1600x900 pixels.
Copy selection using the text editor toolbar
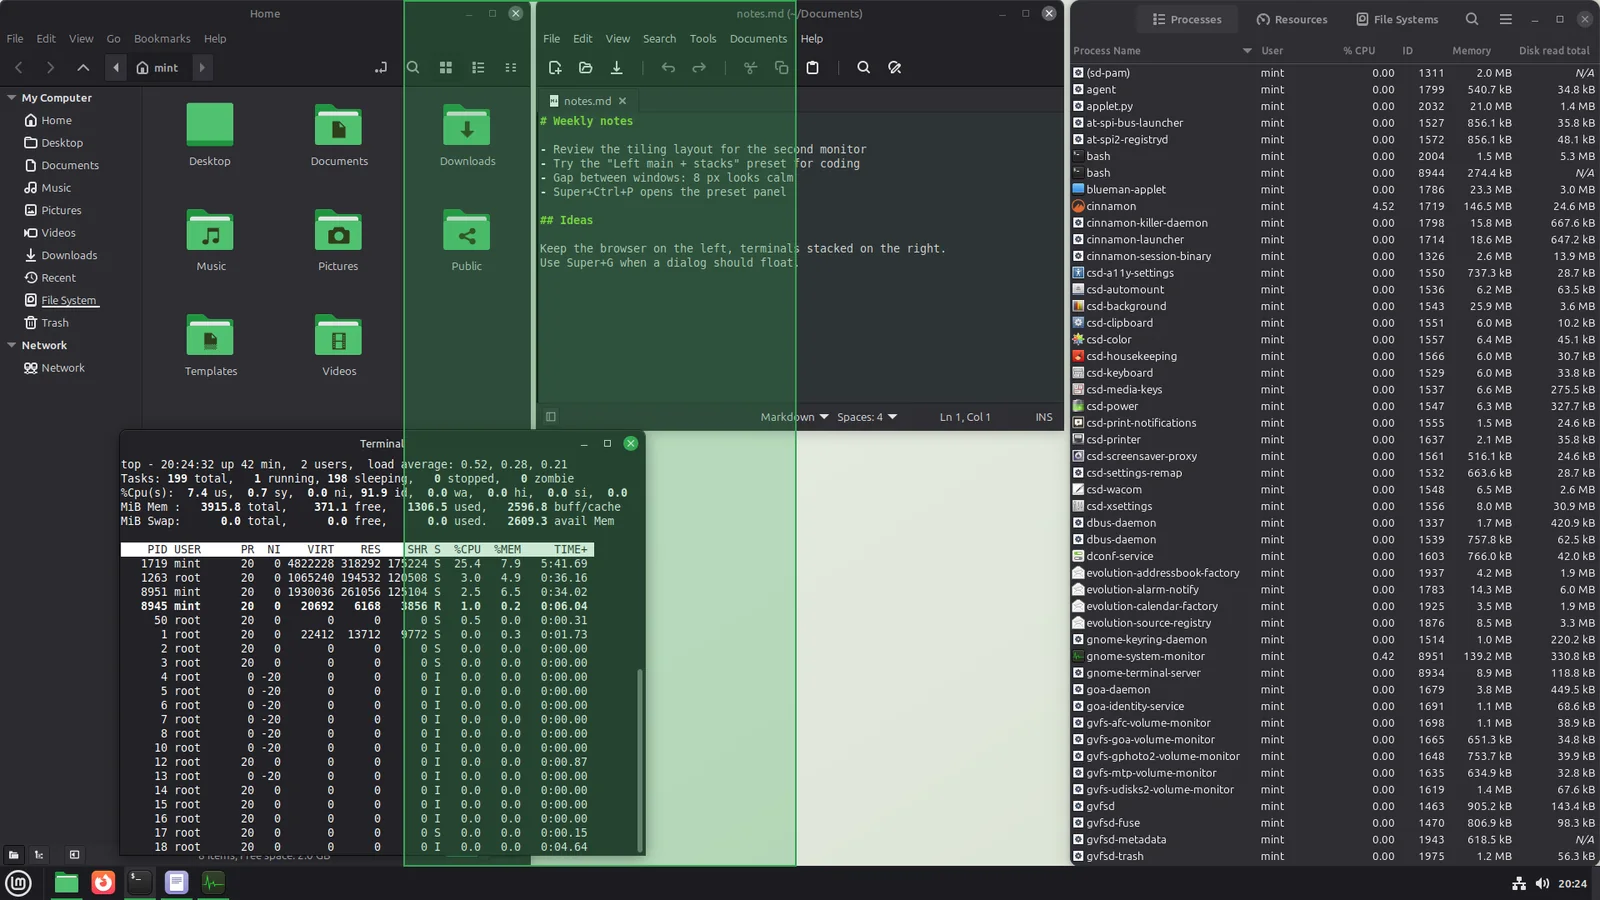781,68
